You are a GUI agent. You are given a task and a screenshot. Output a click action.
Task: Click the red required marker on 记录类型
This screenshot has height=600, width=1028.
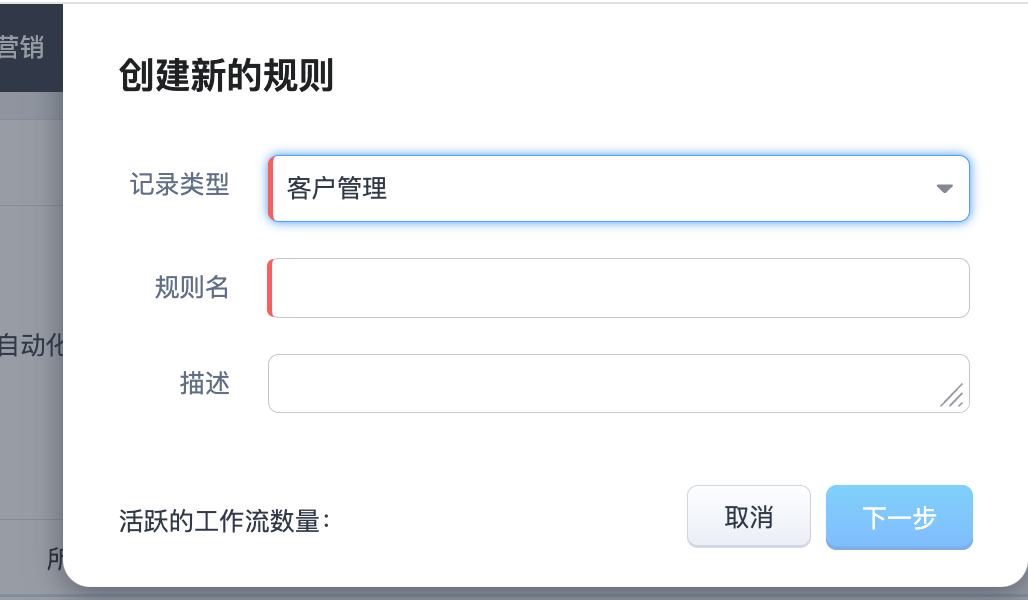[270, 188]
